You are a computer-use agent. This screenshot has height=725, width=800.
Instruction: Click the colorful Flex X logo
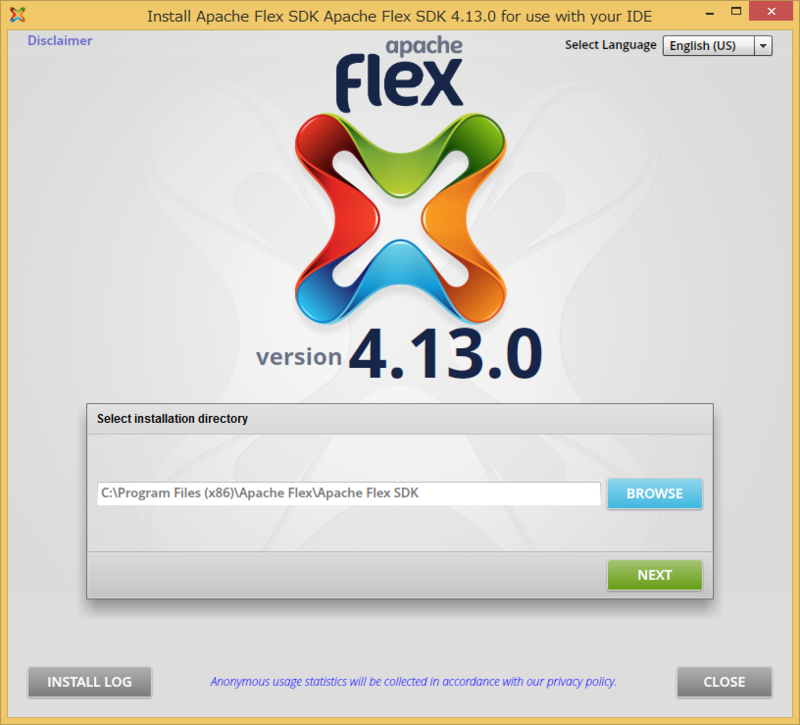401,218
